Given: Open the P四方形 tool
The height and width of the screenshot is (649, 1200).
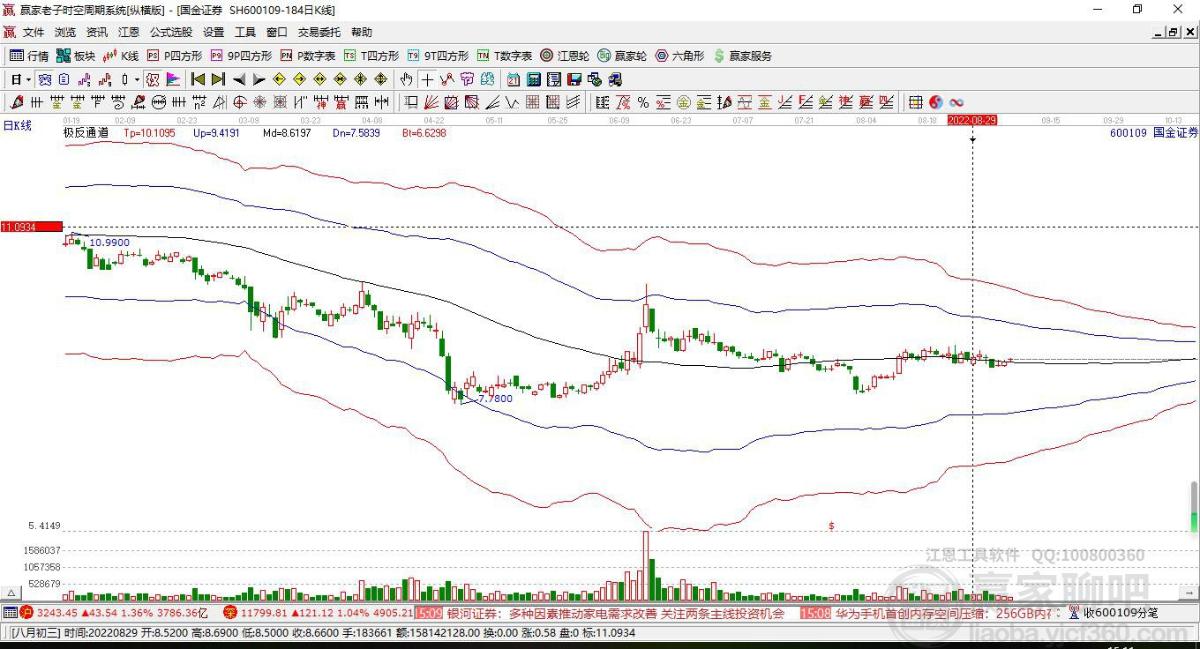Looking at the screenshot, I should [174, 56].
